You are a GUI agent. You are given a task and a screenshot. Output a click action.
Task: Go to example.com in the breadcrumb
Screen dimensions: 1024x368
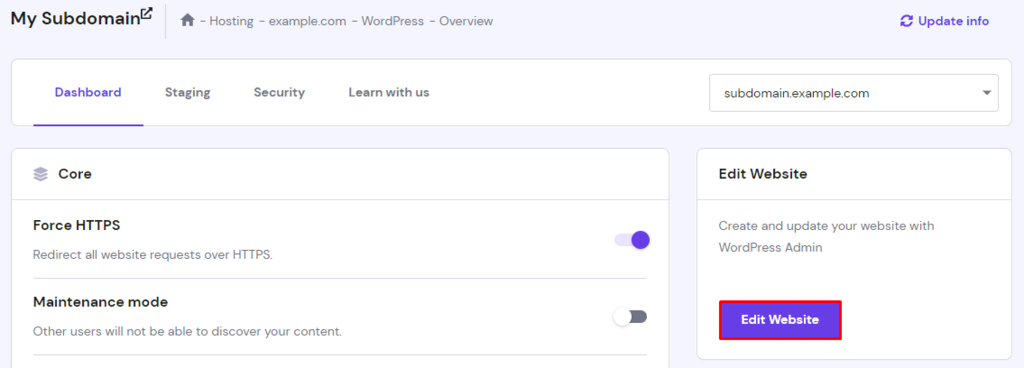(307, 21)
